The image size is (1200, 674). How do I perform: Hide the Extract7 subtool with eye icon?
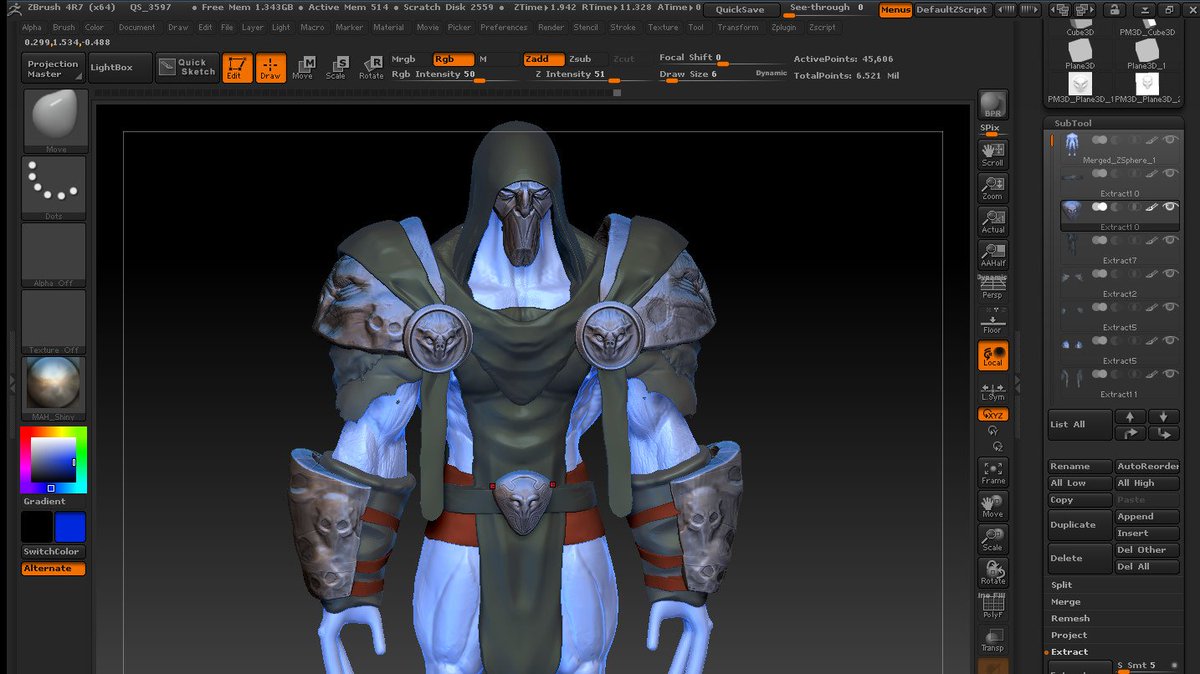1170,240
